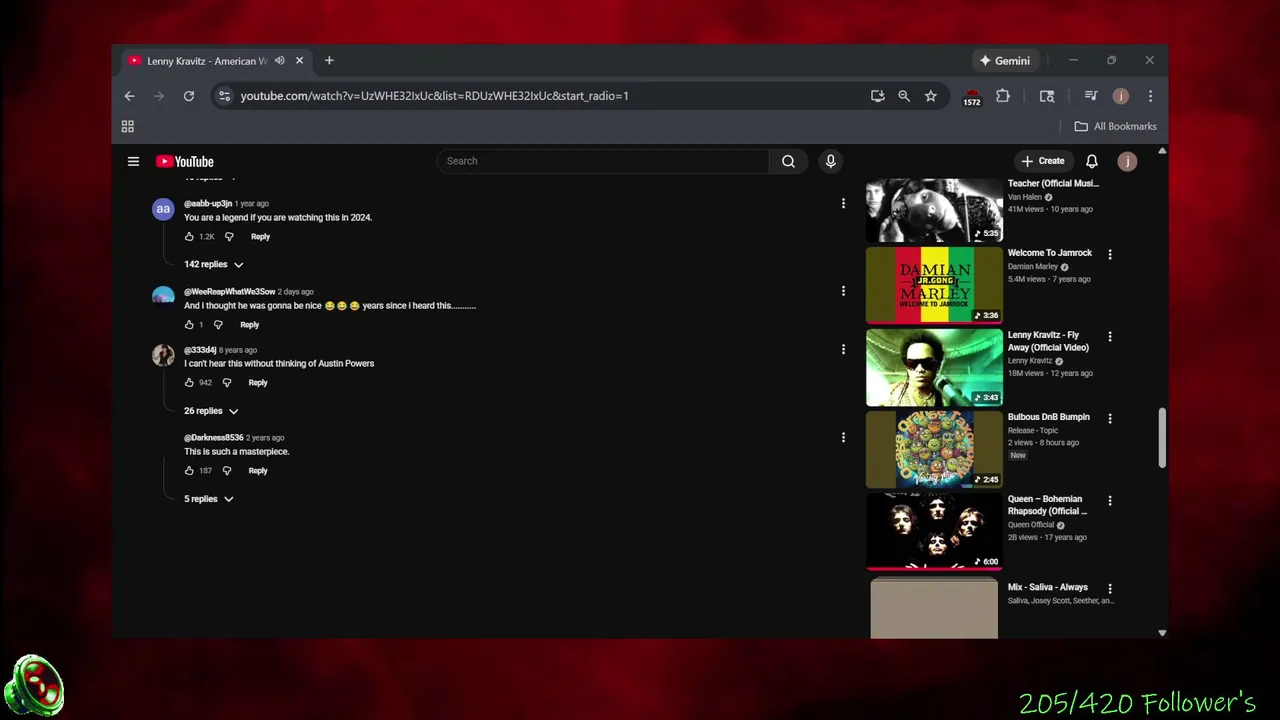Open options for Bulbous DnB Bumpin video
The height and width of the screenshot is (720, 1280).
1109,418
